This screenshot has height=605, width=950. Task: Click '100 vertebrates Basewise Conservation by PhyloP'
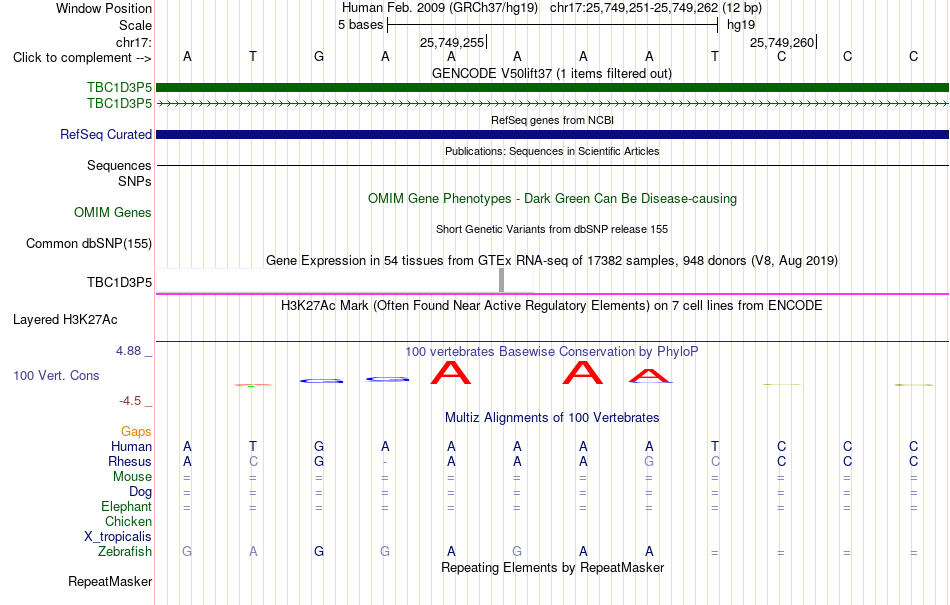(x=552, y=352)
